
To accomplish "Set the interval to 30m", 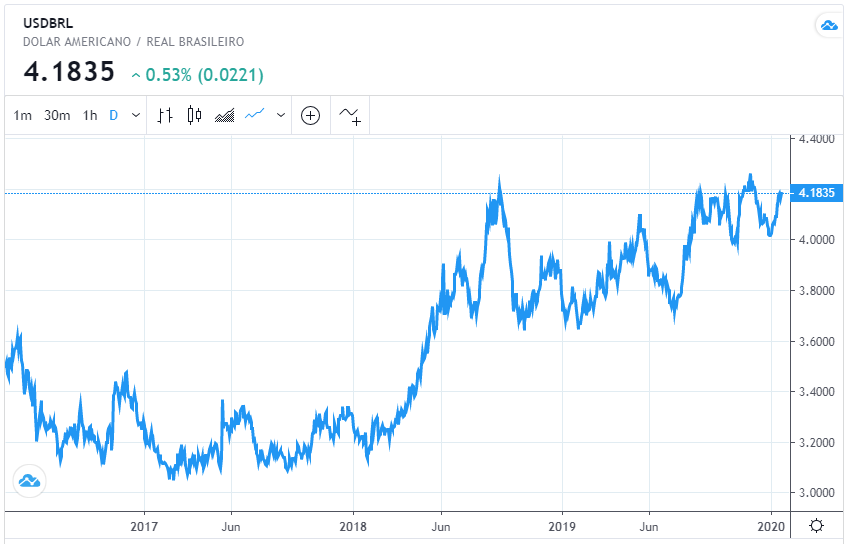I will (57, 115).
